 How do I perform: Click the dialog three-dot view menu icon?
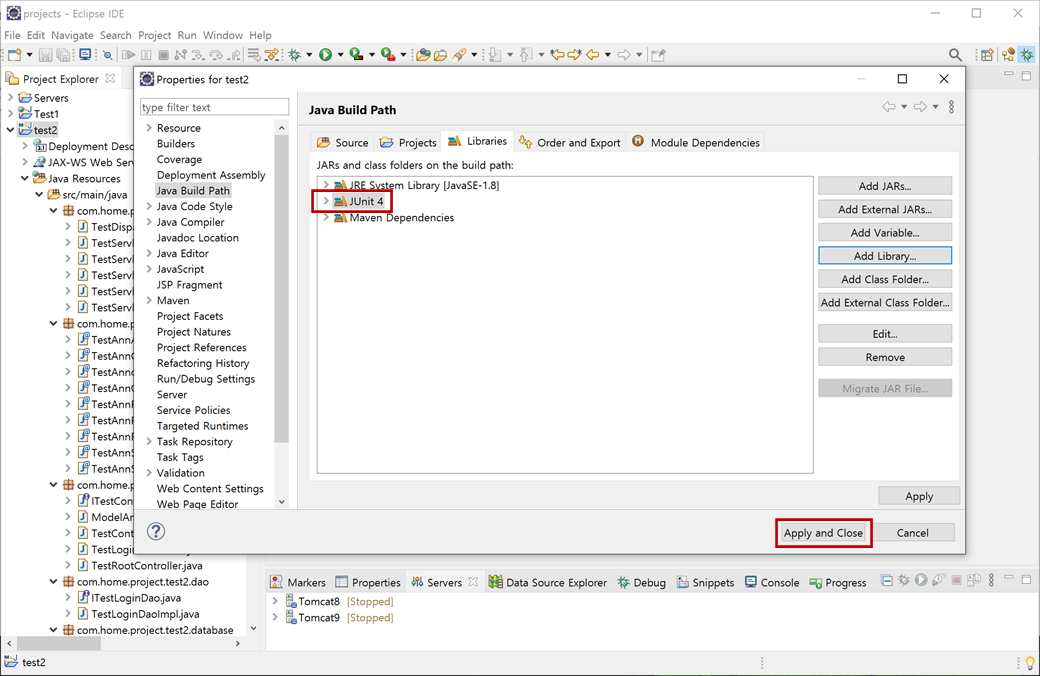pos(951,107)
